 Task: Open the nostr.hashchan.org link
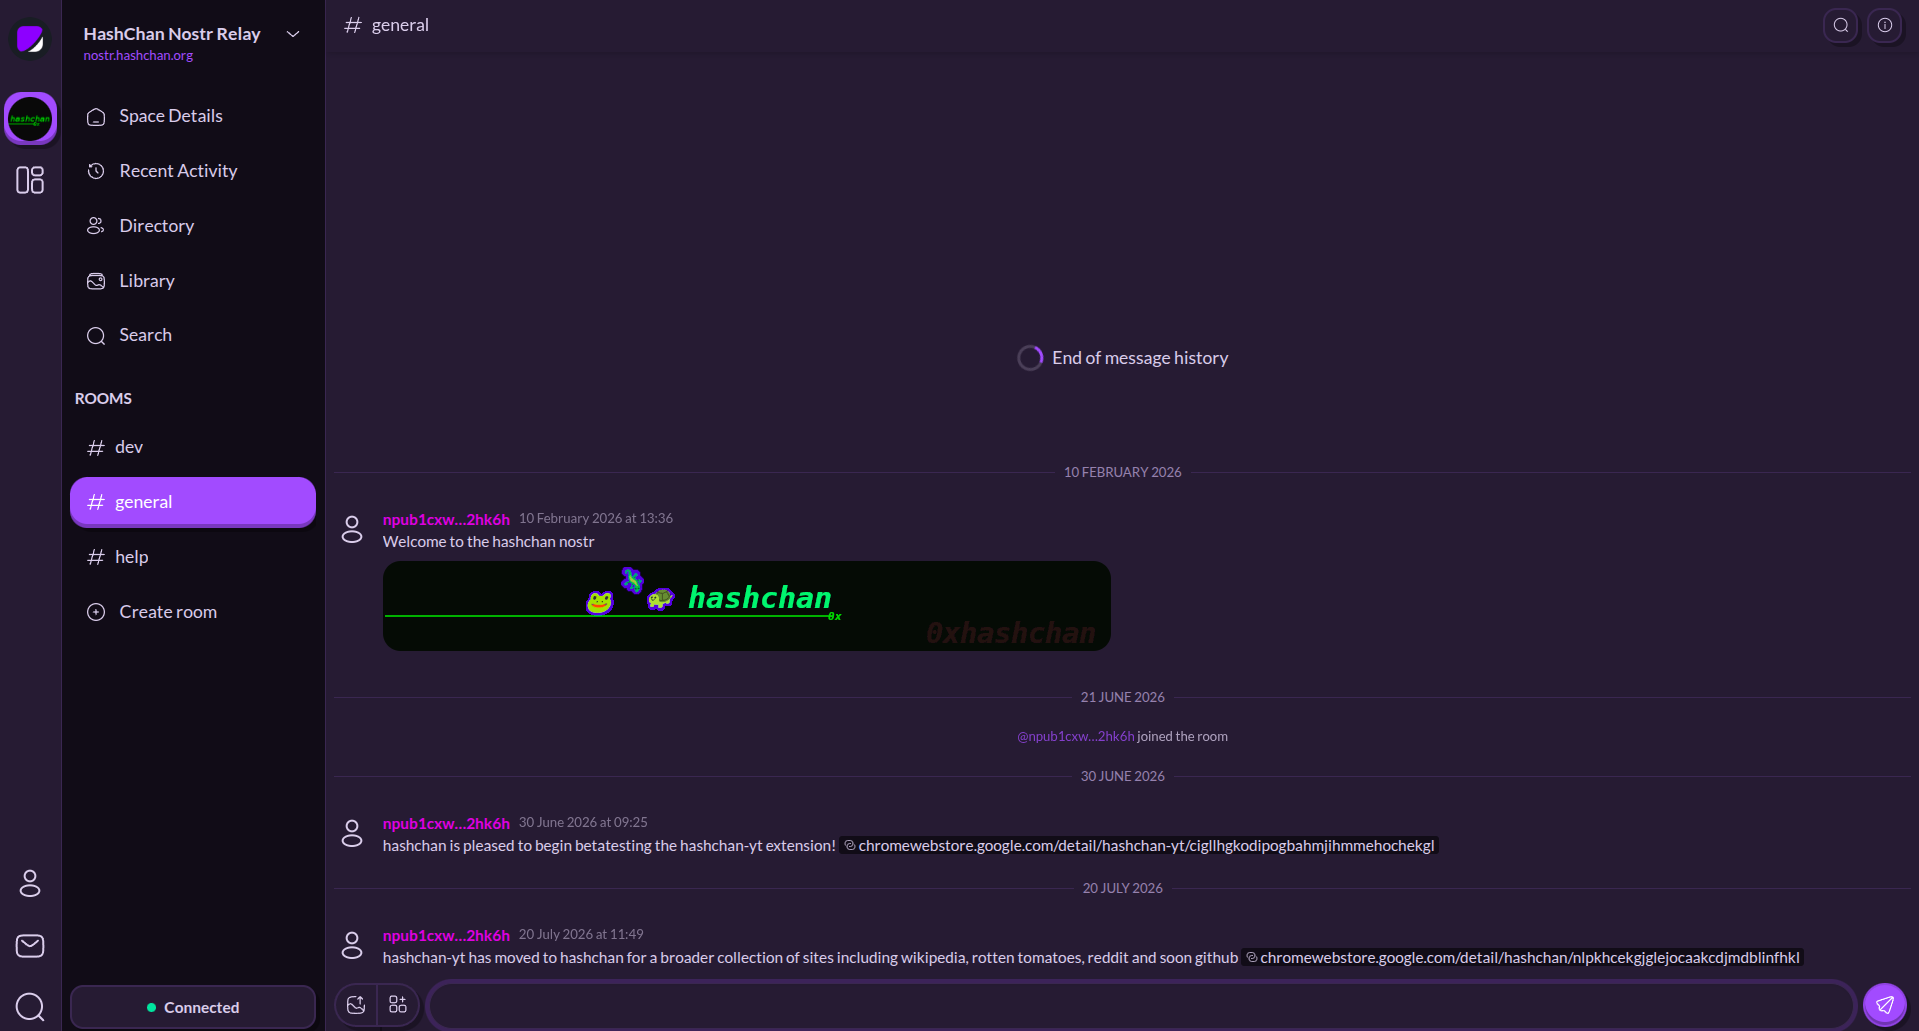[138, 56]
